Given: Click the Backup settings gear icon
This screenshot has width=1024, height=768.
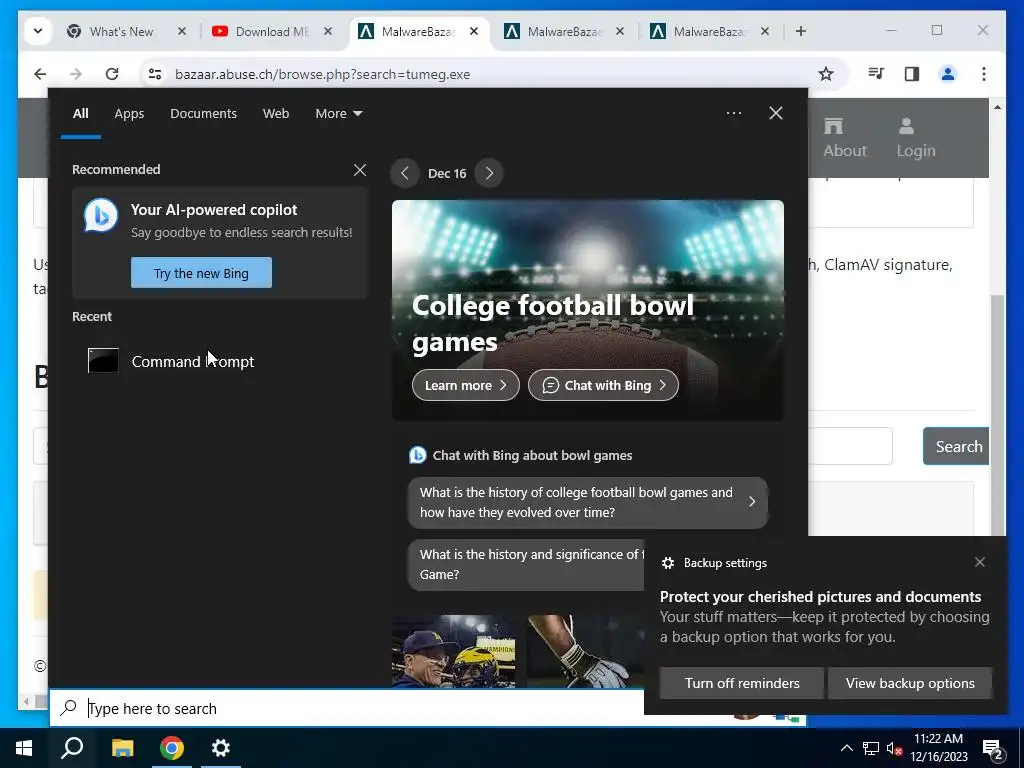Looking at the screenshot, I should point(667,563).
